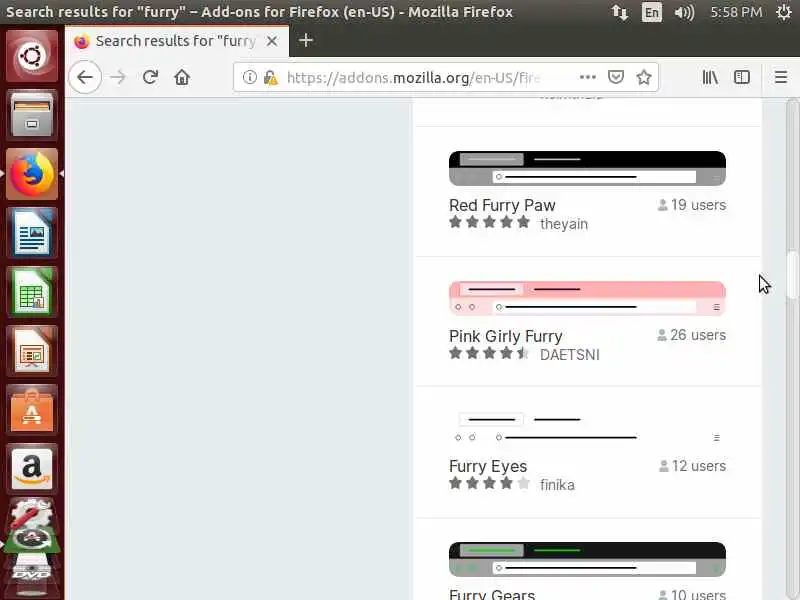Click the Furry Eyes star rating
Viewport: 800px width, 600px height.
coord(489,483)
